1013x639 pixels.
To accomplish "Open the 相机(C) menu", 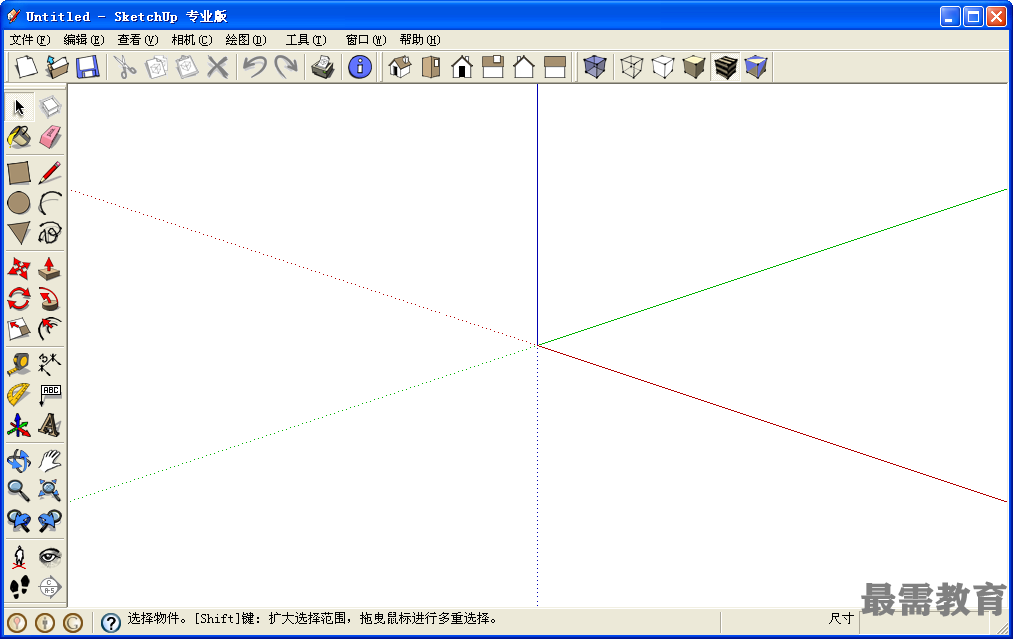I will (x=192, y=40).
